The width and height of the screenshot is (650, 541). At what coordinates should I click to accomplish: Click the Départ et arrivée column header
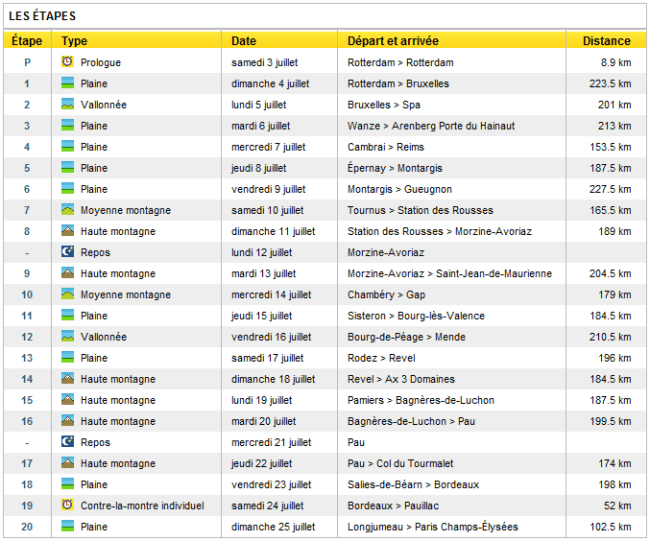pos(392,41)
